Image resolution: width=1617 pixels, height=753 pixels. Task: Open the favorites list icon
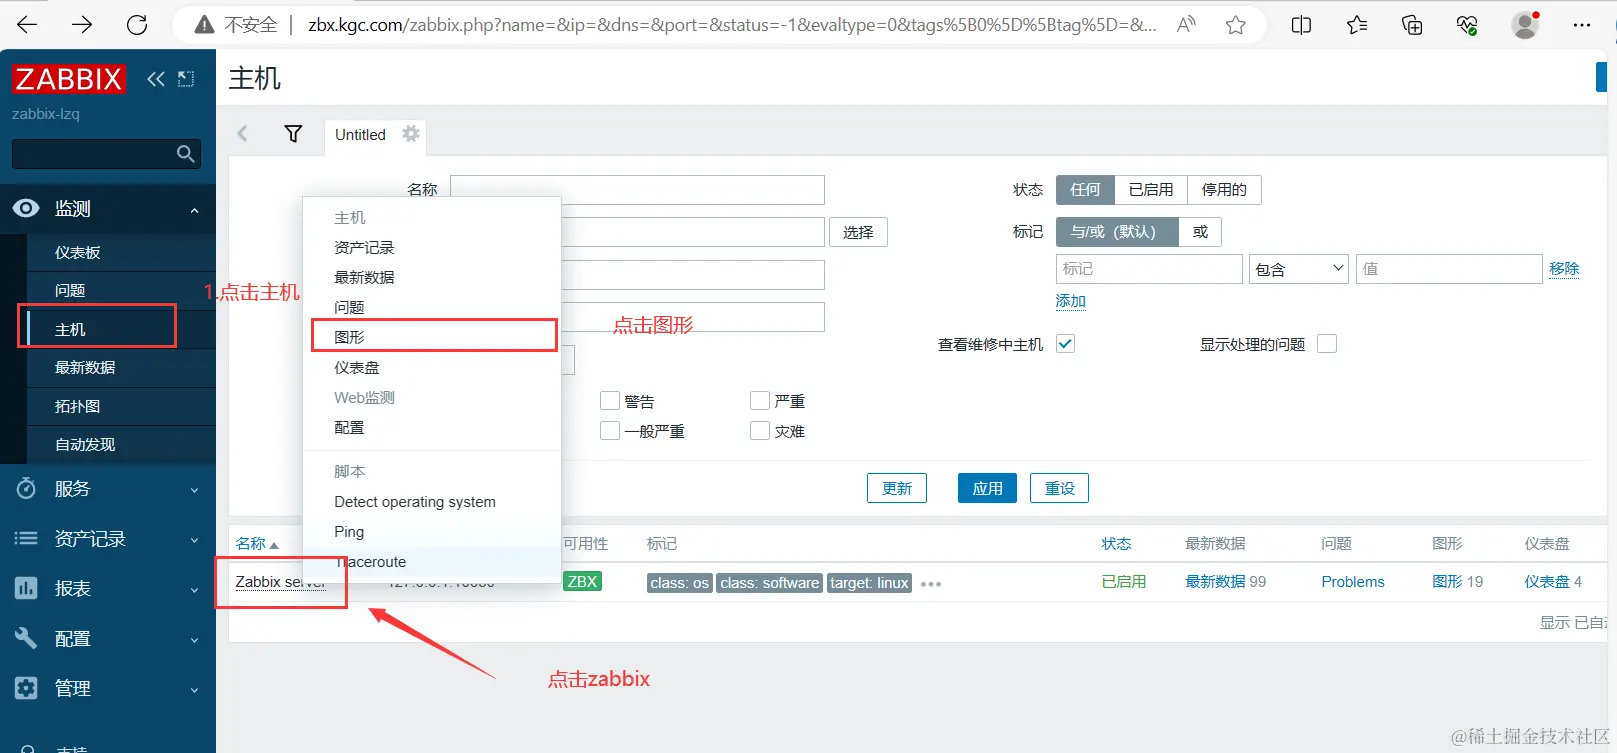[x=1357, y=25]
